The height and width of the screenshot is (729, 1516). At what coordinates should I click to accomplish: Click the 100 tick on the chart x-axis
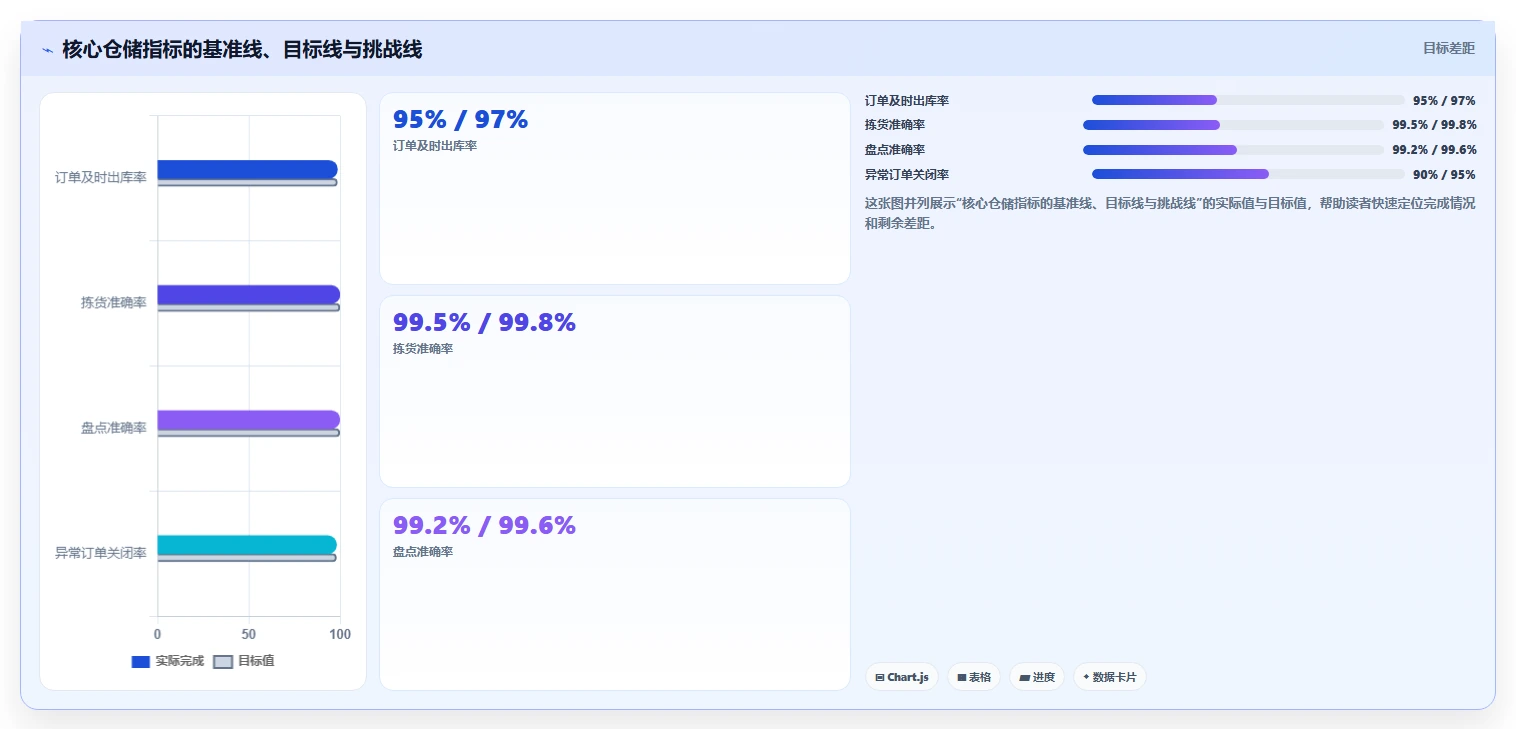click(x=340, y=634)
